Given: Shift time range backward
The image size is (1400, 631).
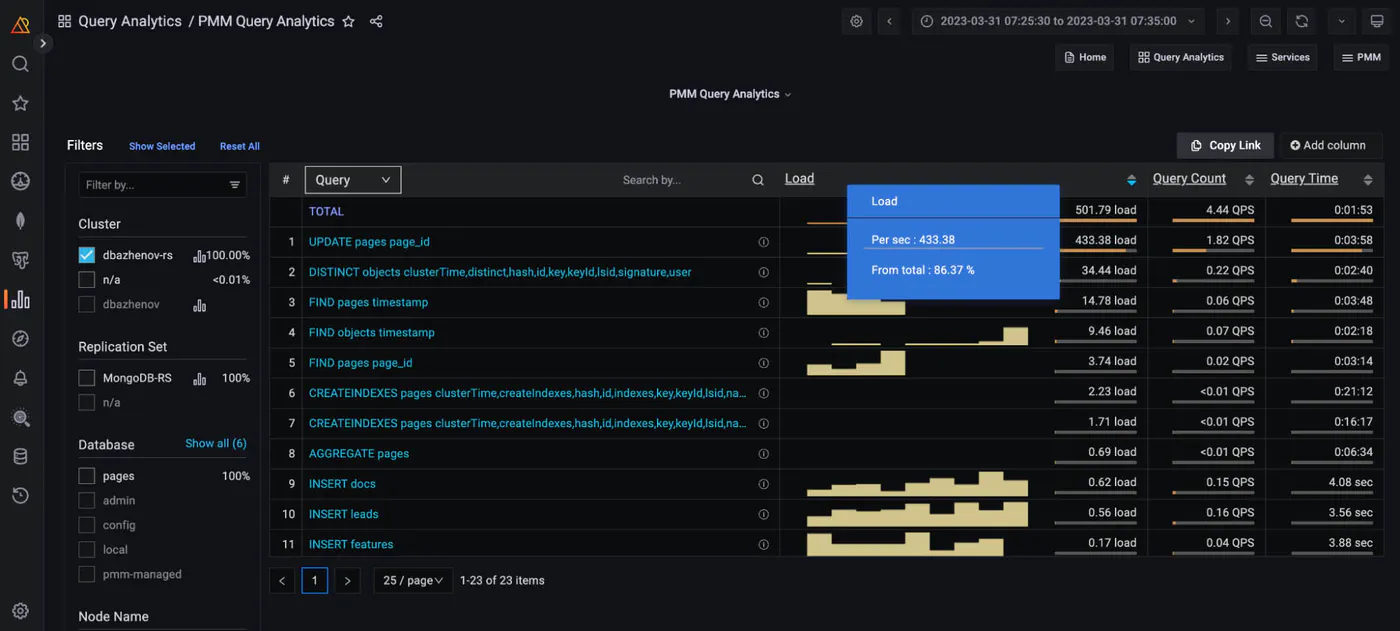Looking at the screenshot, I should pyautogui.click(x=889, y=21).
